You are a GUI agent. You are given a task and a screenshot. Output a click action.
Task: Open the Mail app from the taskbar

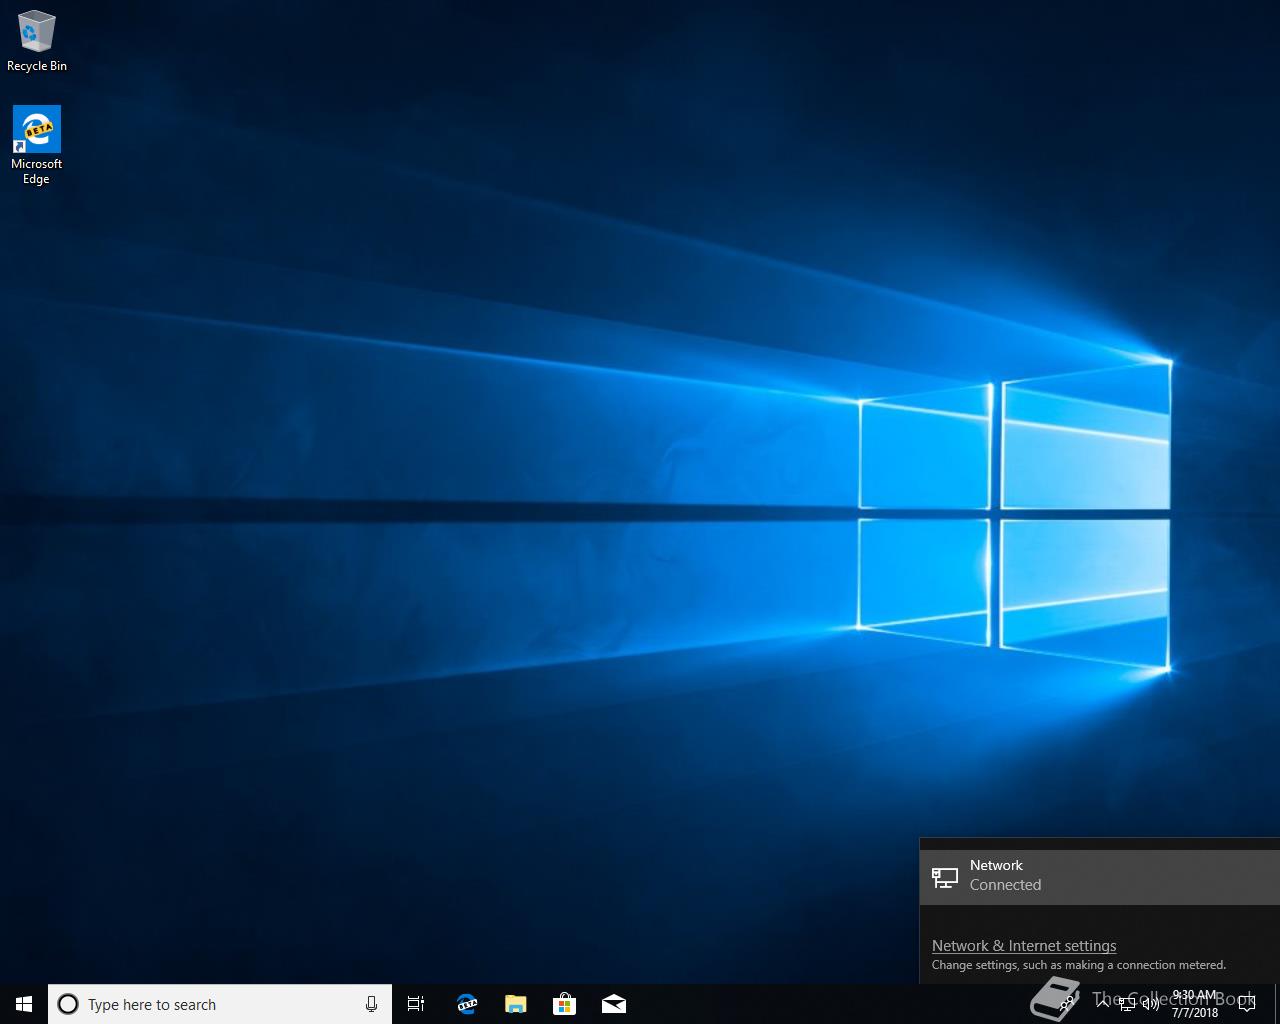click(613, 1004)
